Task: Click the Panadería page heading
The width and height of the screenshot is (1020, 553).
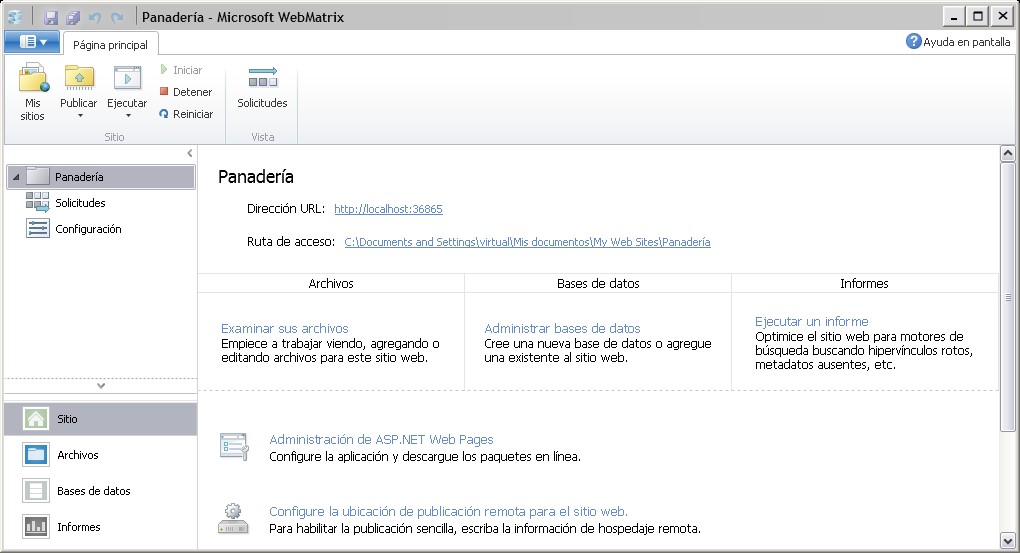Action: tap(256, 177)
